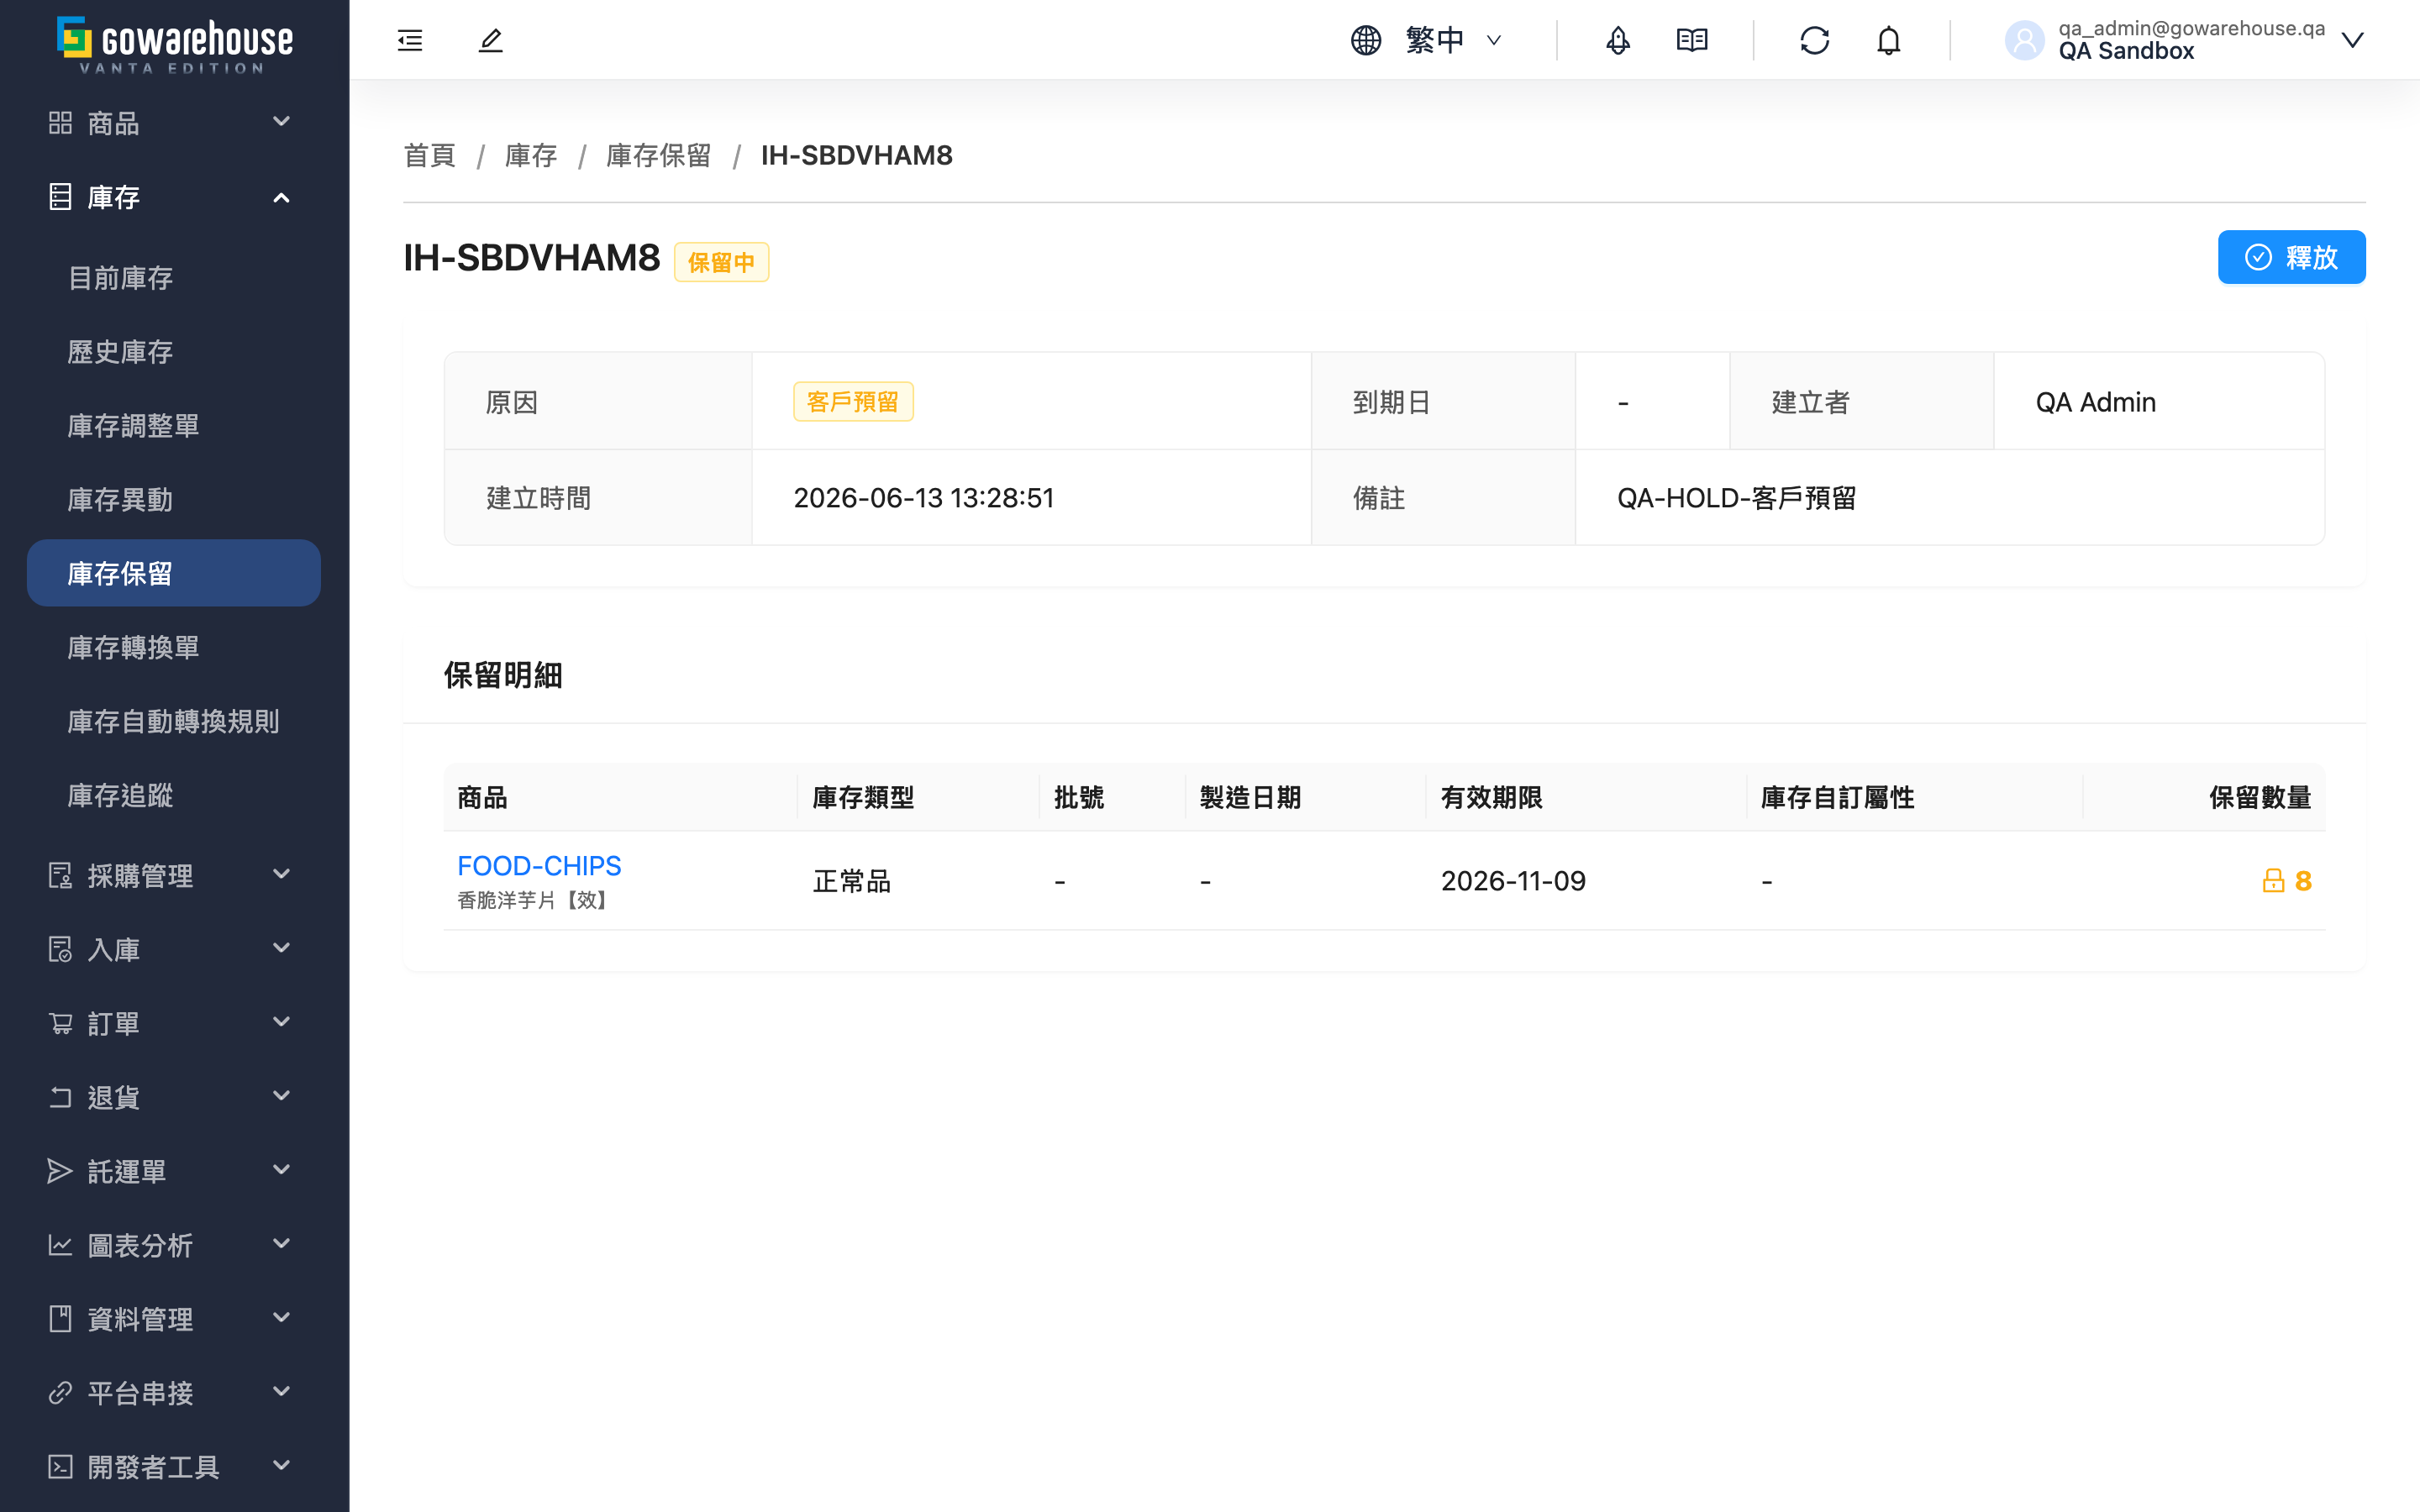
Task: Click the 保留中 status tag
Action: (721, 262)
